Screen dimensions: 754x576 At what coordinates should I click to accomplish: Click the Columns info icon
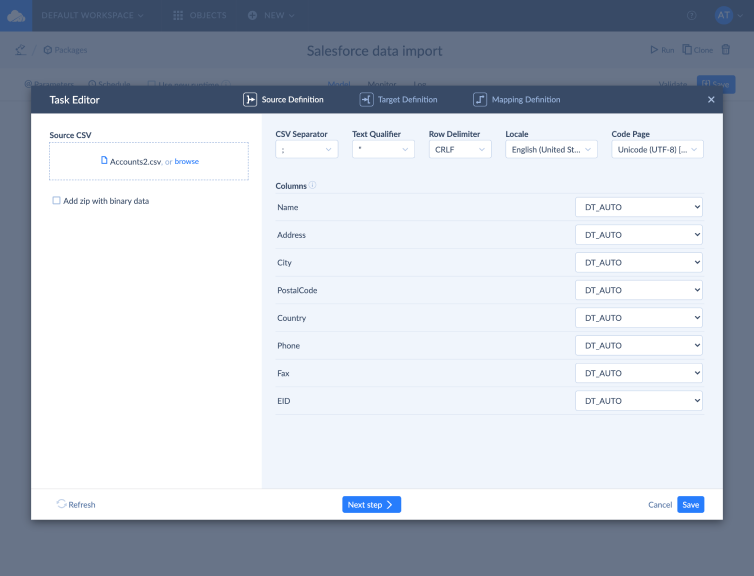pos(313,185)
